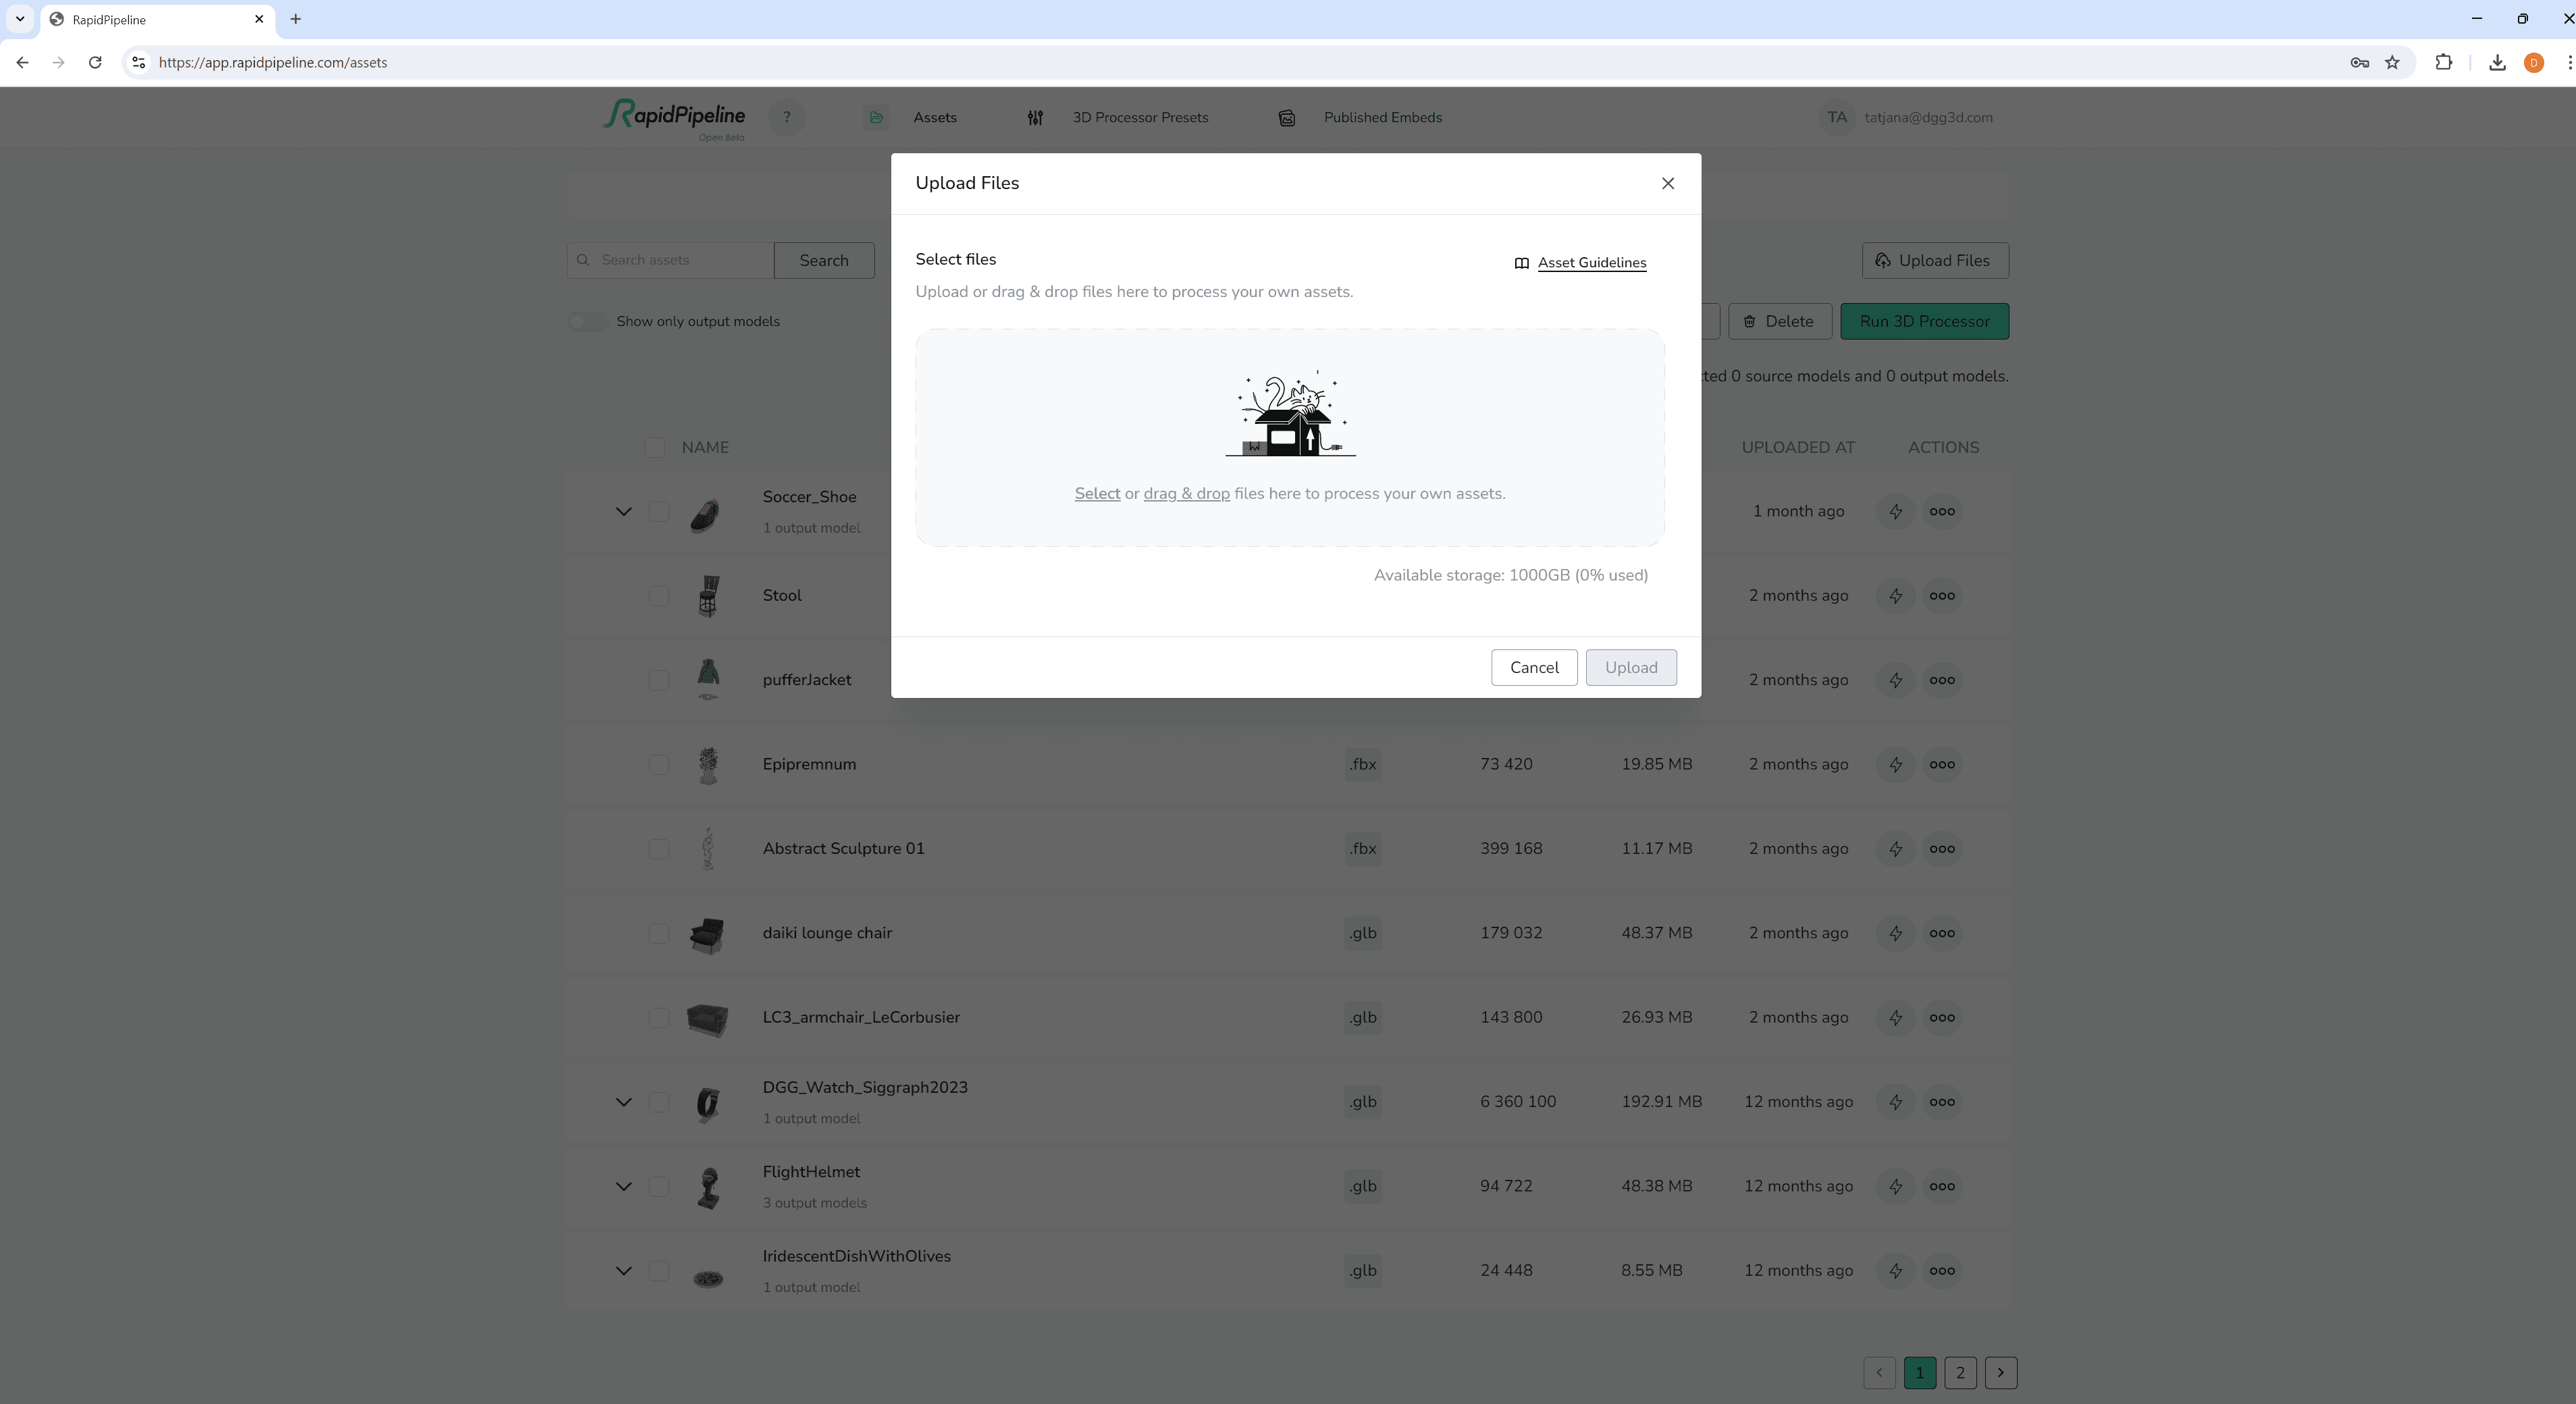2576x1404 pixels.
Task: Click the FlightHelmet thumbnail
Action: click(x=708, y=1187)
